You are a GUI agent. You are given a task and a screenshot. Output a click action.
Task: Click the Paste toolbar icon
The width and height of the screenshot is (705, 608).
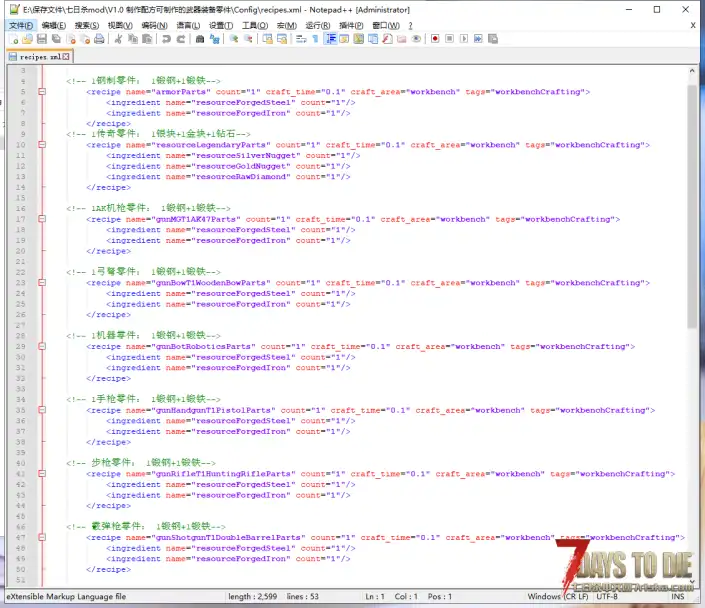click(x=147, y=39)
